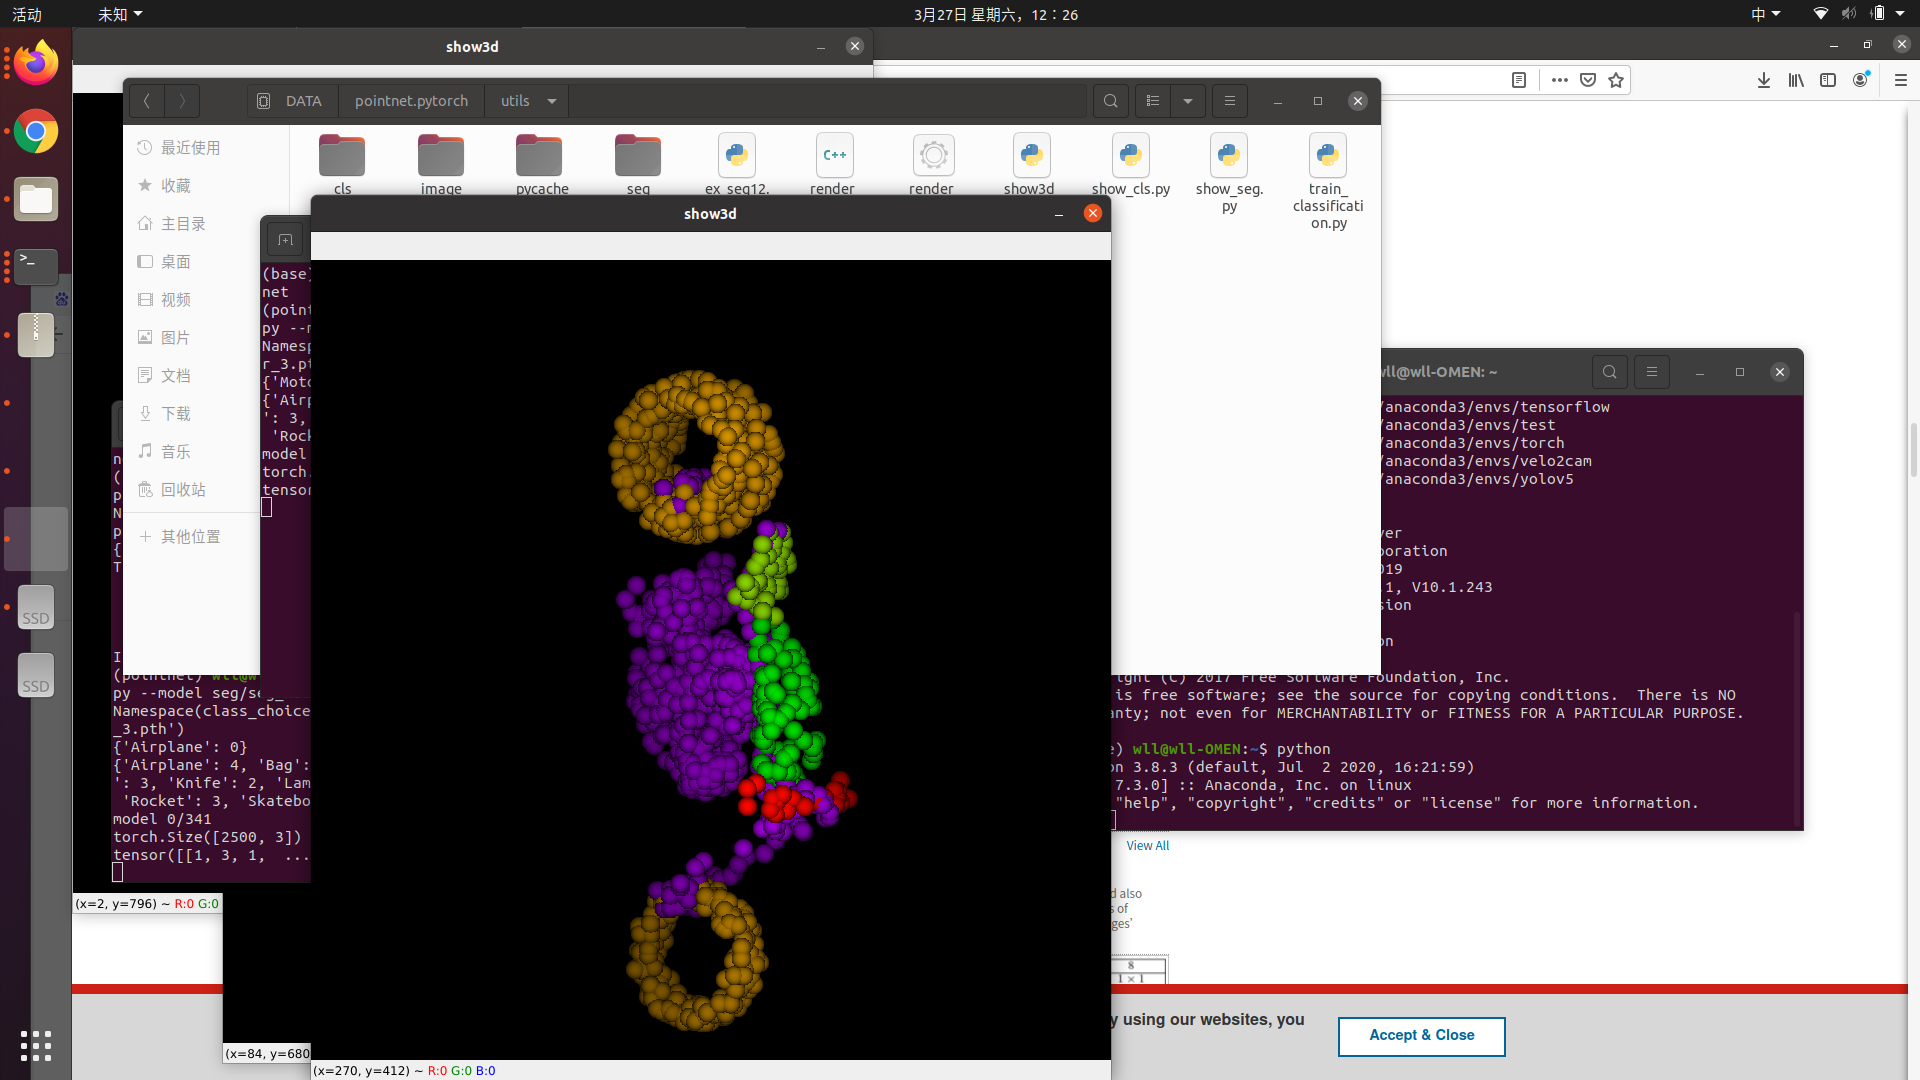This screenshot has width=1920, height=1080.
Task: Select the show_seg.py file
Action: pyautogui.click(x=1229, y=172)
